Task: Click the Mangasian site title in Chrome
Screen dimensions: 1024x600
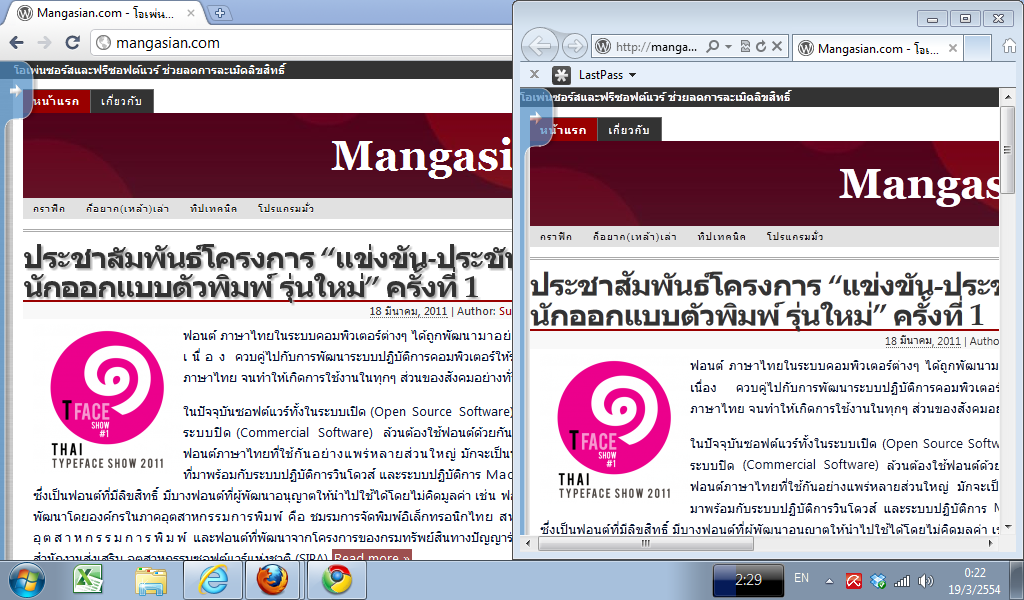Action: pyautogui.click(x=422, y=157)
